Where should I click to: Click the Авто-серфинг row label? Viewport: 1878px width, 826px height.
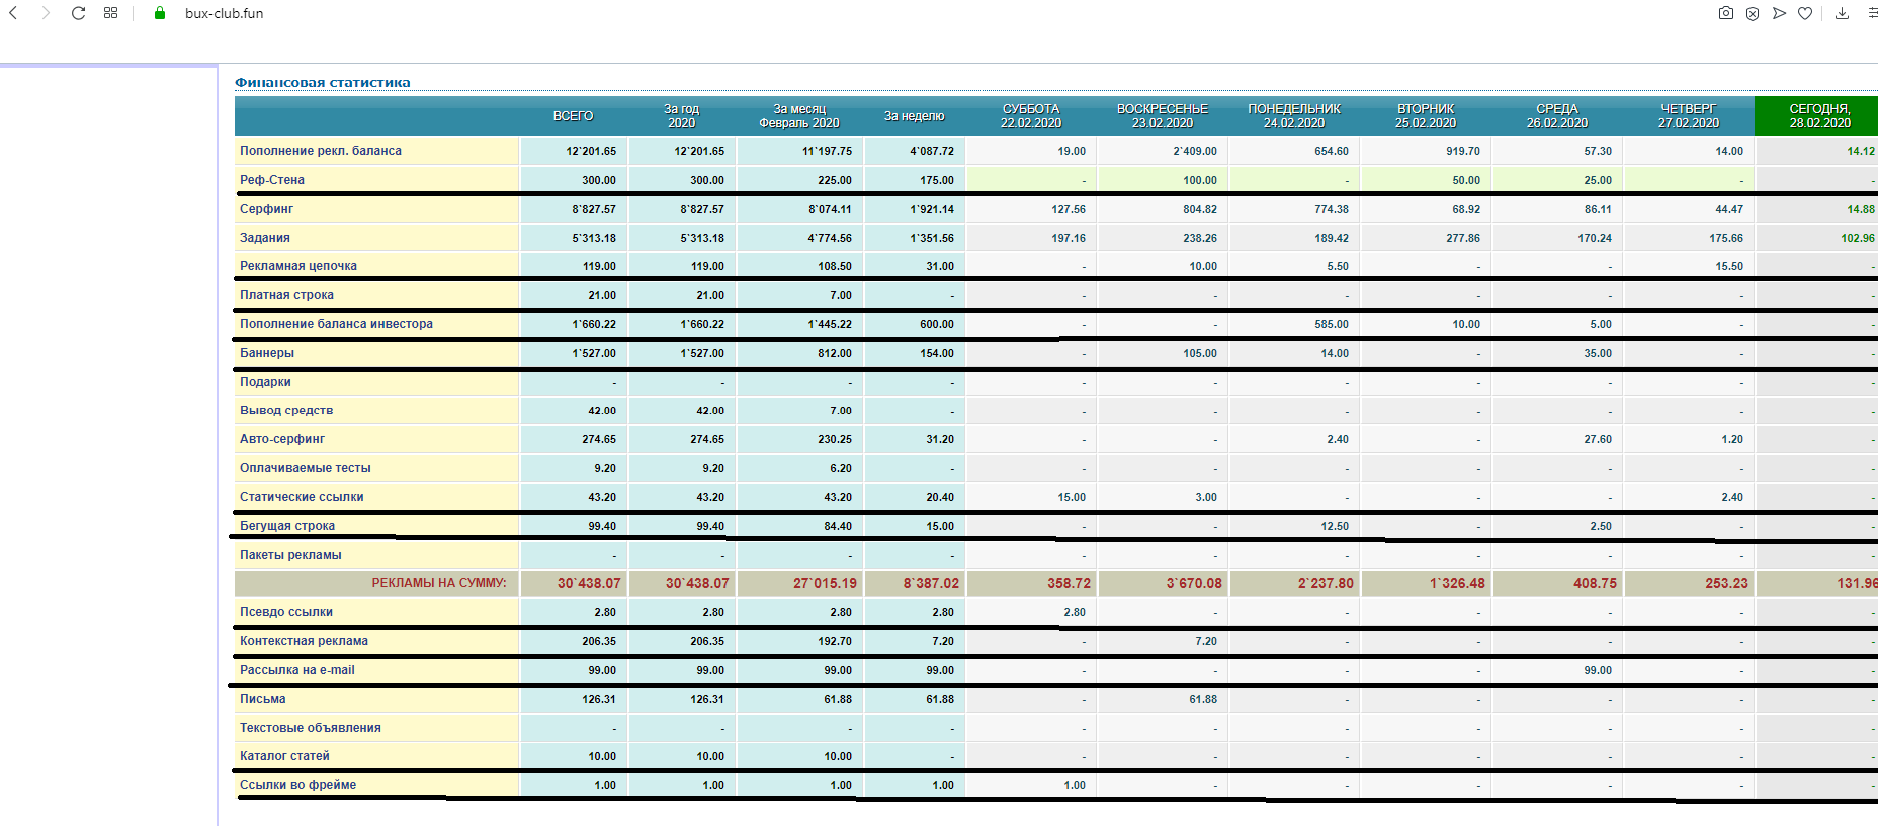[282, 439]
